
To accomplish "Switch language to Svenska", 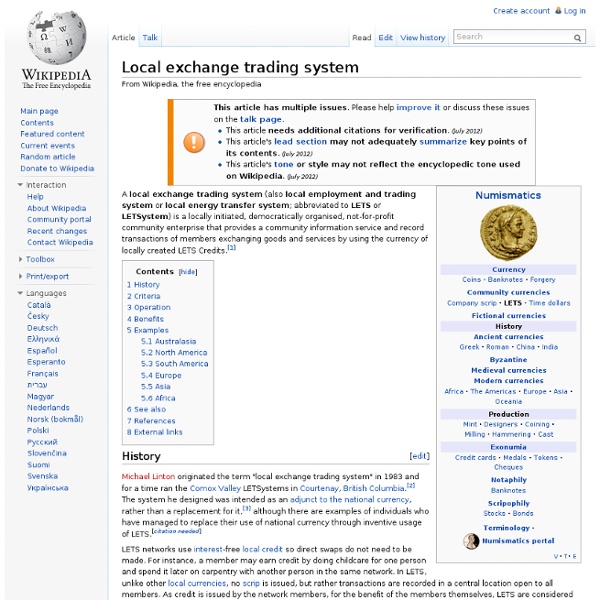I will pyautogui.click(x=42, y=476).
